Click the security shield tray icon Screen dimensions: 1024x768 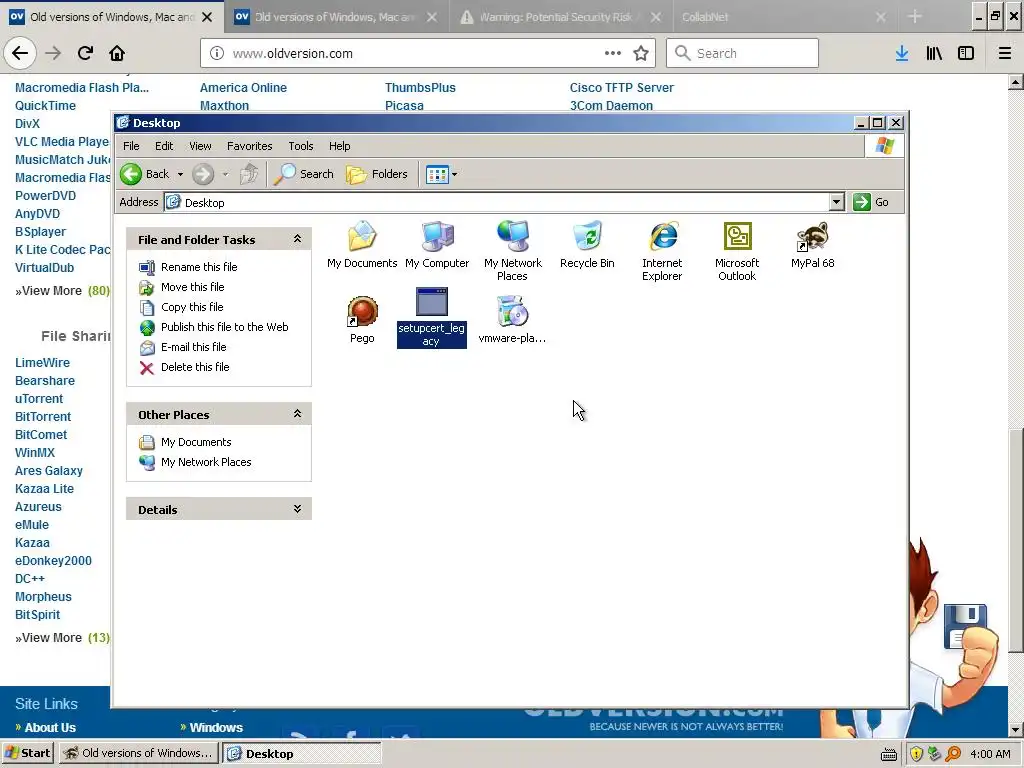click(916, 754)
